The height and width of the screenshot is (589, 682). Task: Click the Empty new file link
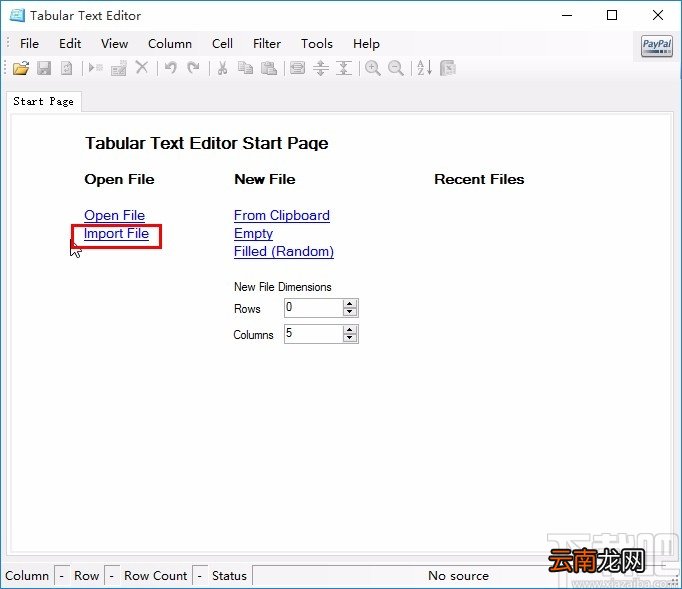[x=253, y=234]
